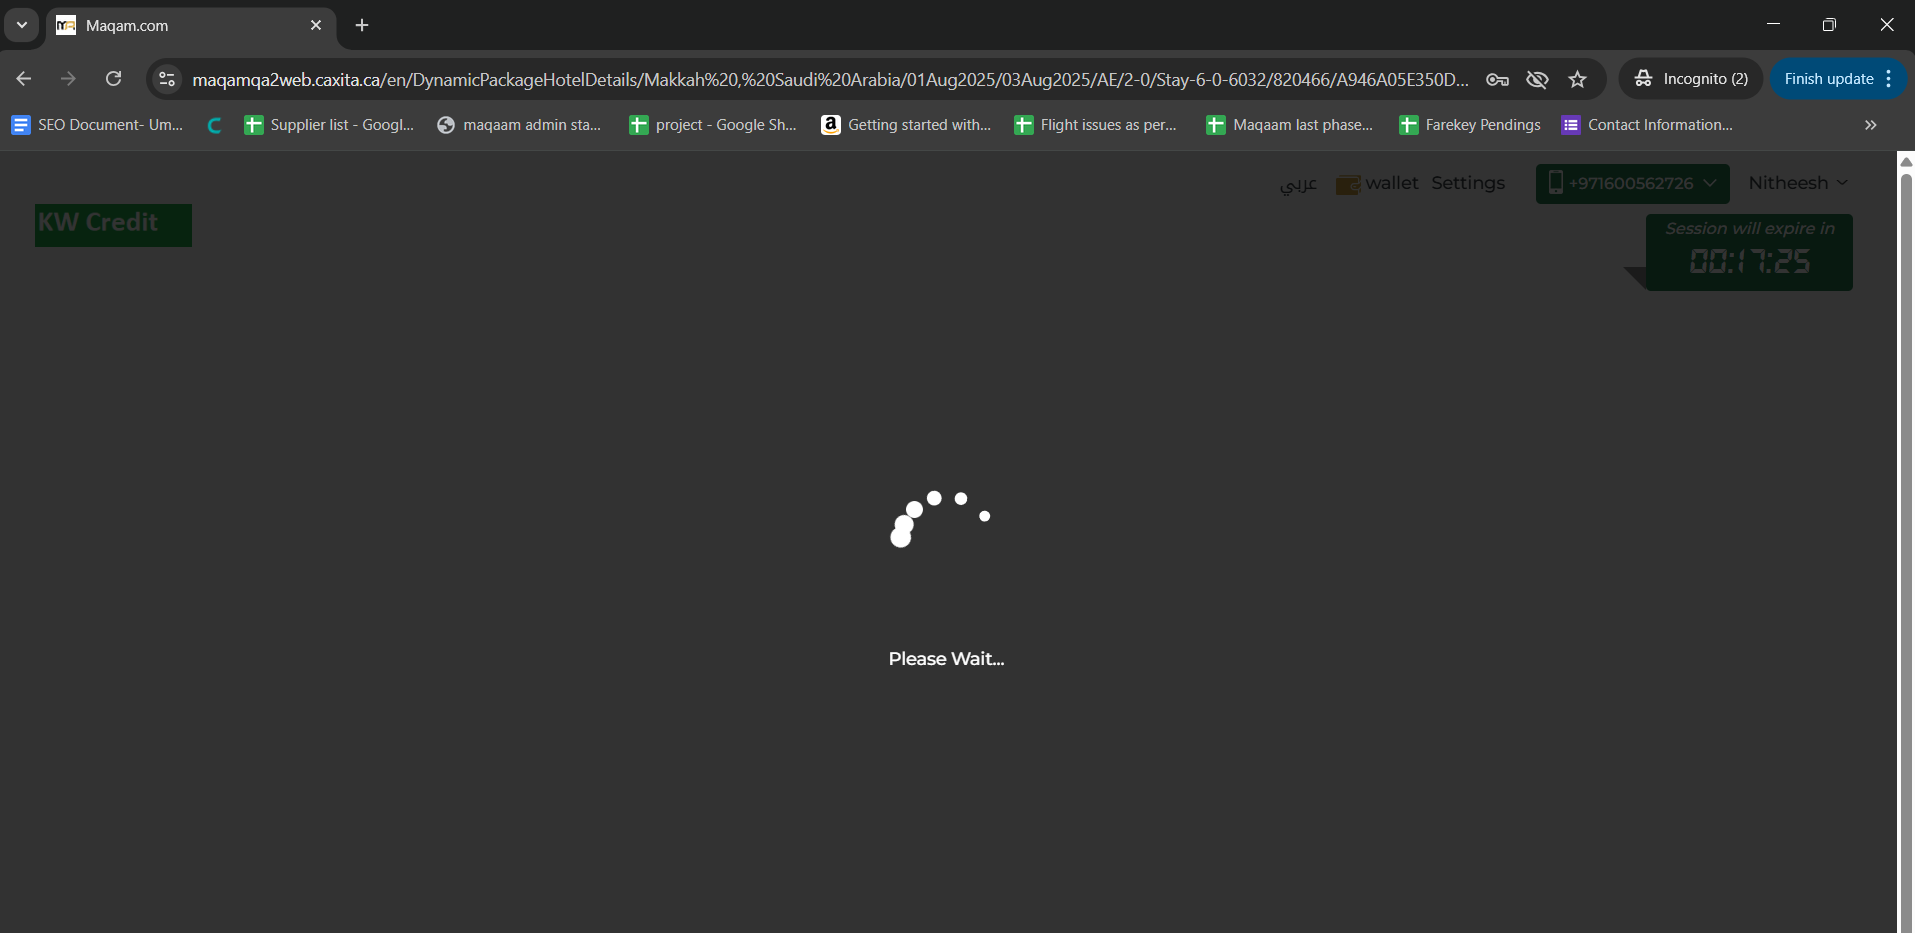
Task: Close the Maqam.com tab
Action: [x=316, y=25]
